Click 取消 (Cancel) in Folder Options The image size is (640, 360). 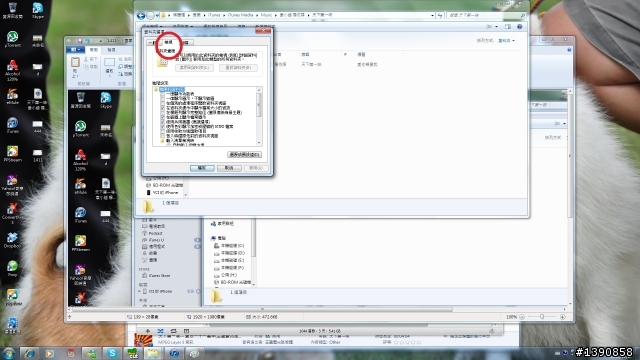229,168
